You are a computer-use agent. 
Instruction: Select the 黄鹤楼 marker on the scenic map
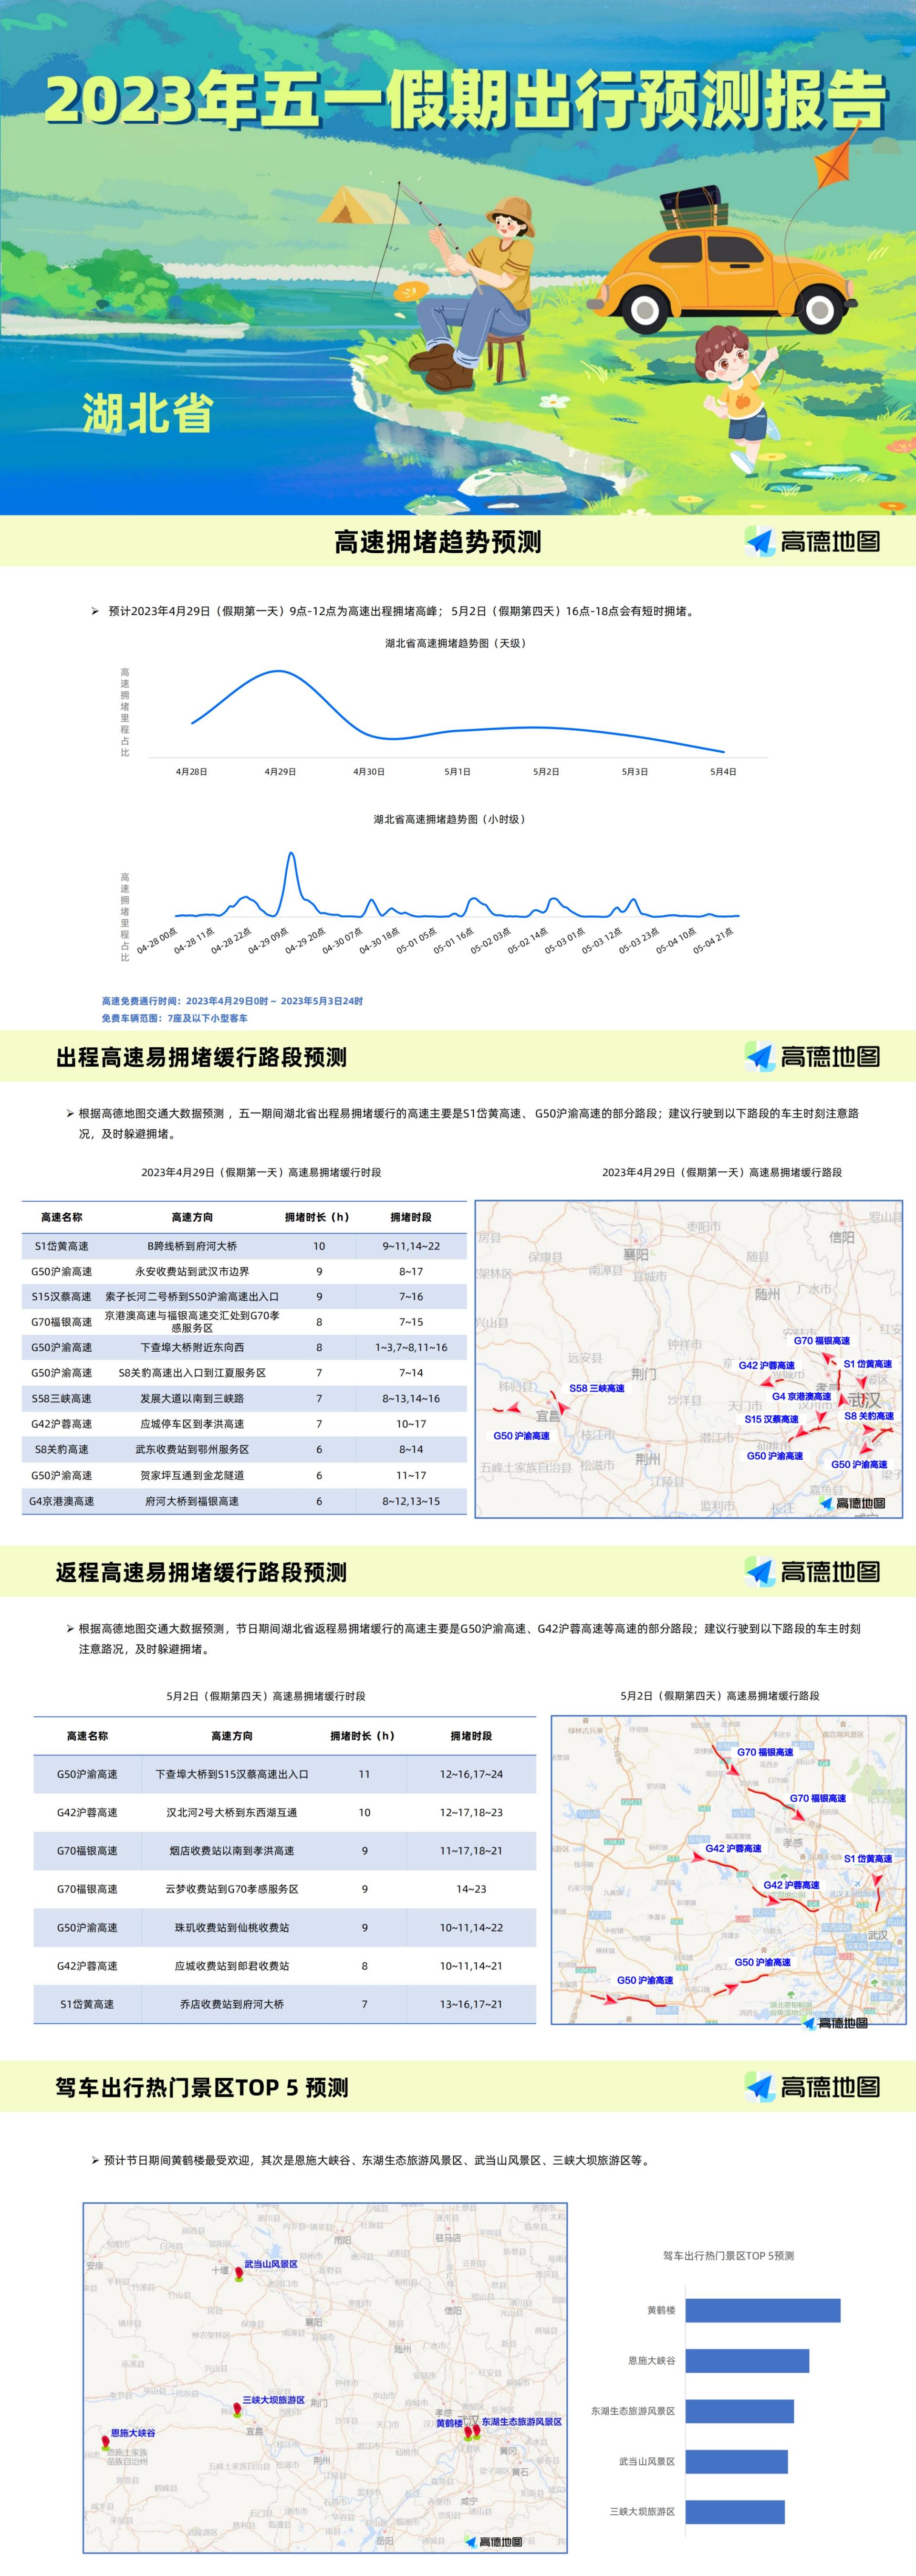[x=467, y=2432]
